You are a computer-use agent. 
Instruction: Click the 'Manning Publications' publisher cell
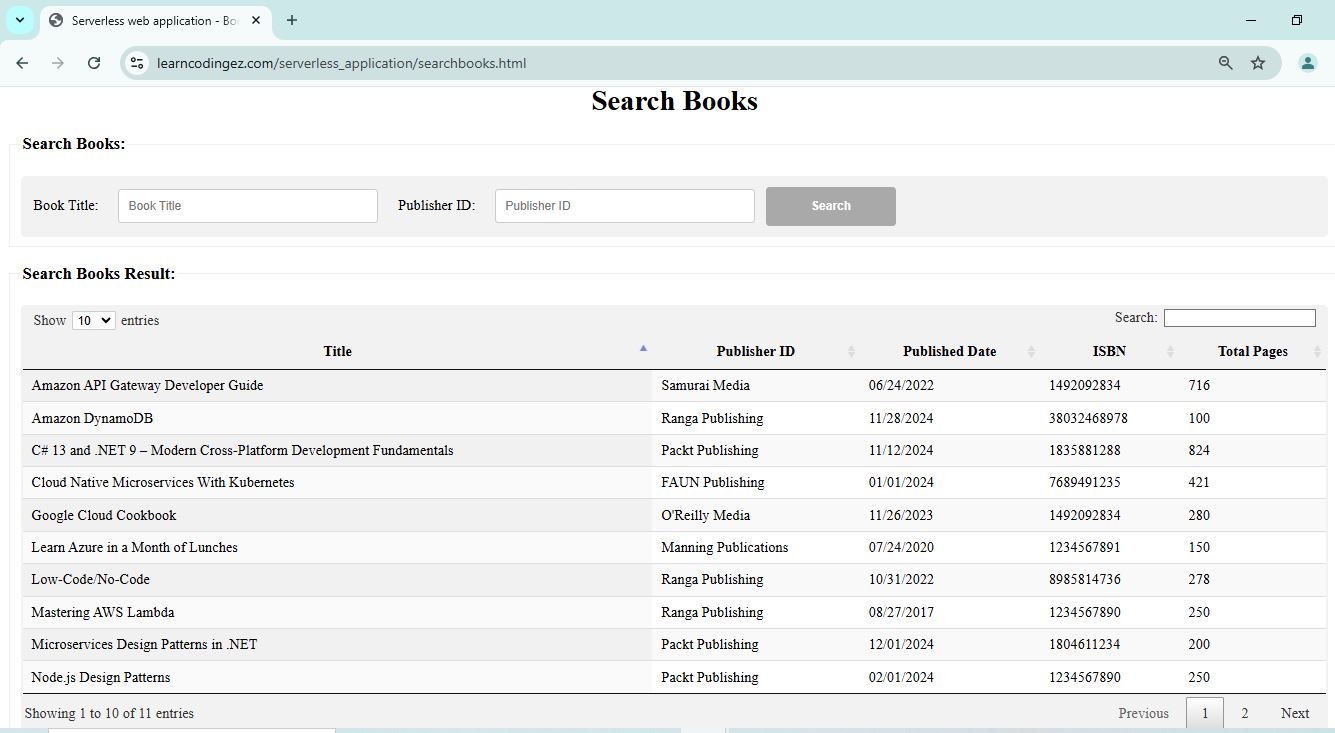[756, 547]
